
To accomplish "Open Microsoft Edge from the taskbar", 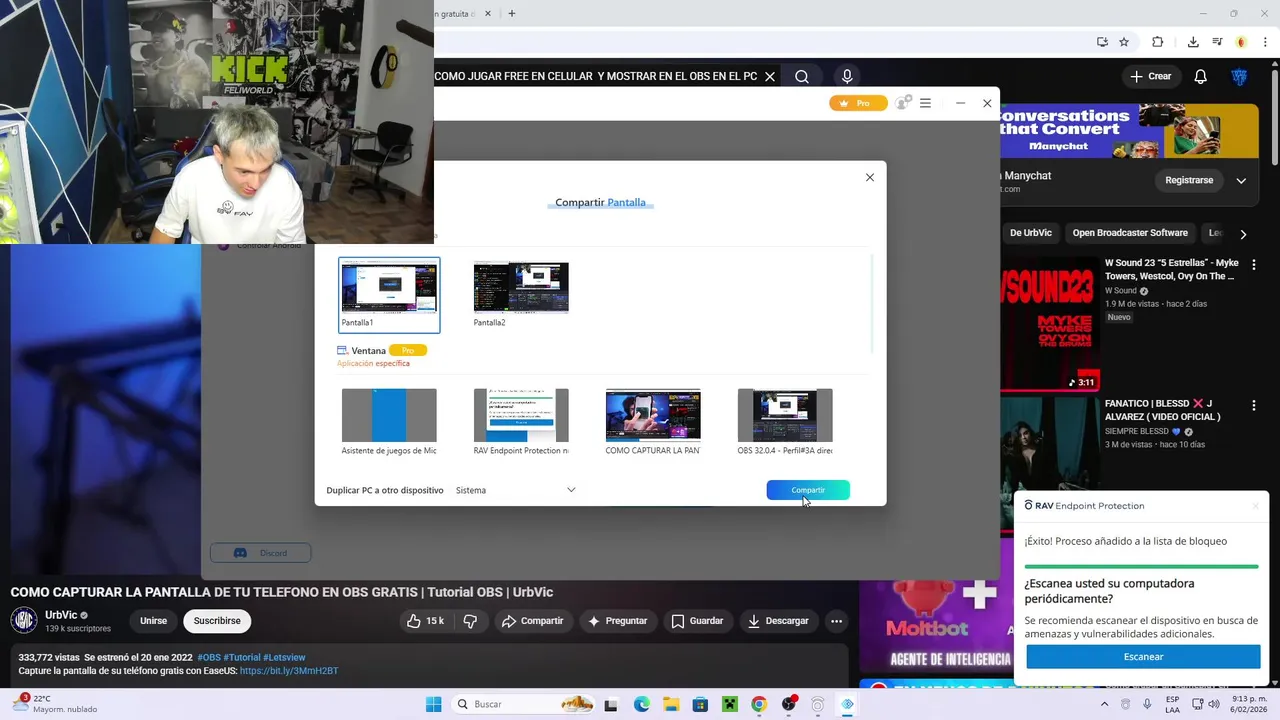I will (x=642, y=704).
